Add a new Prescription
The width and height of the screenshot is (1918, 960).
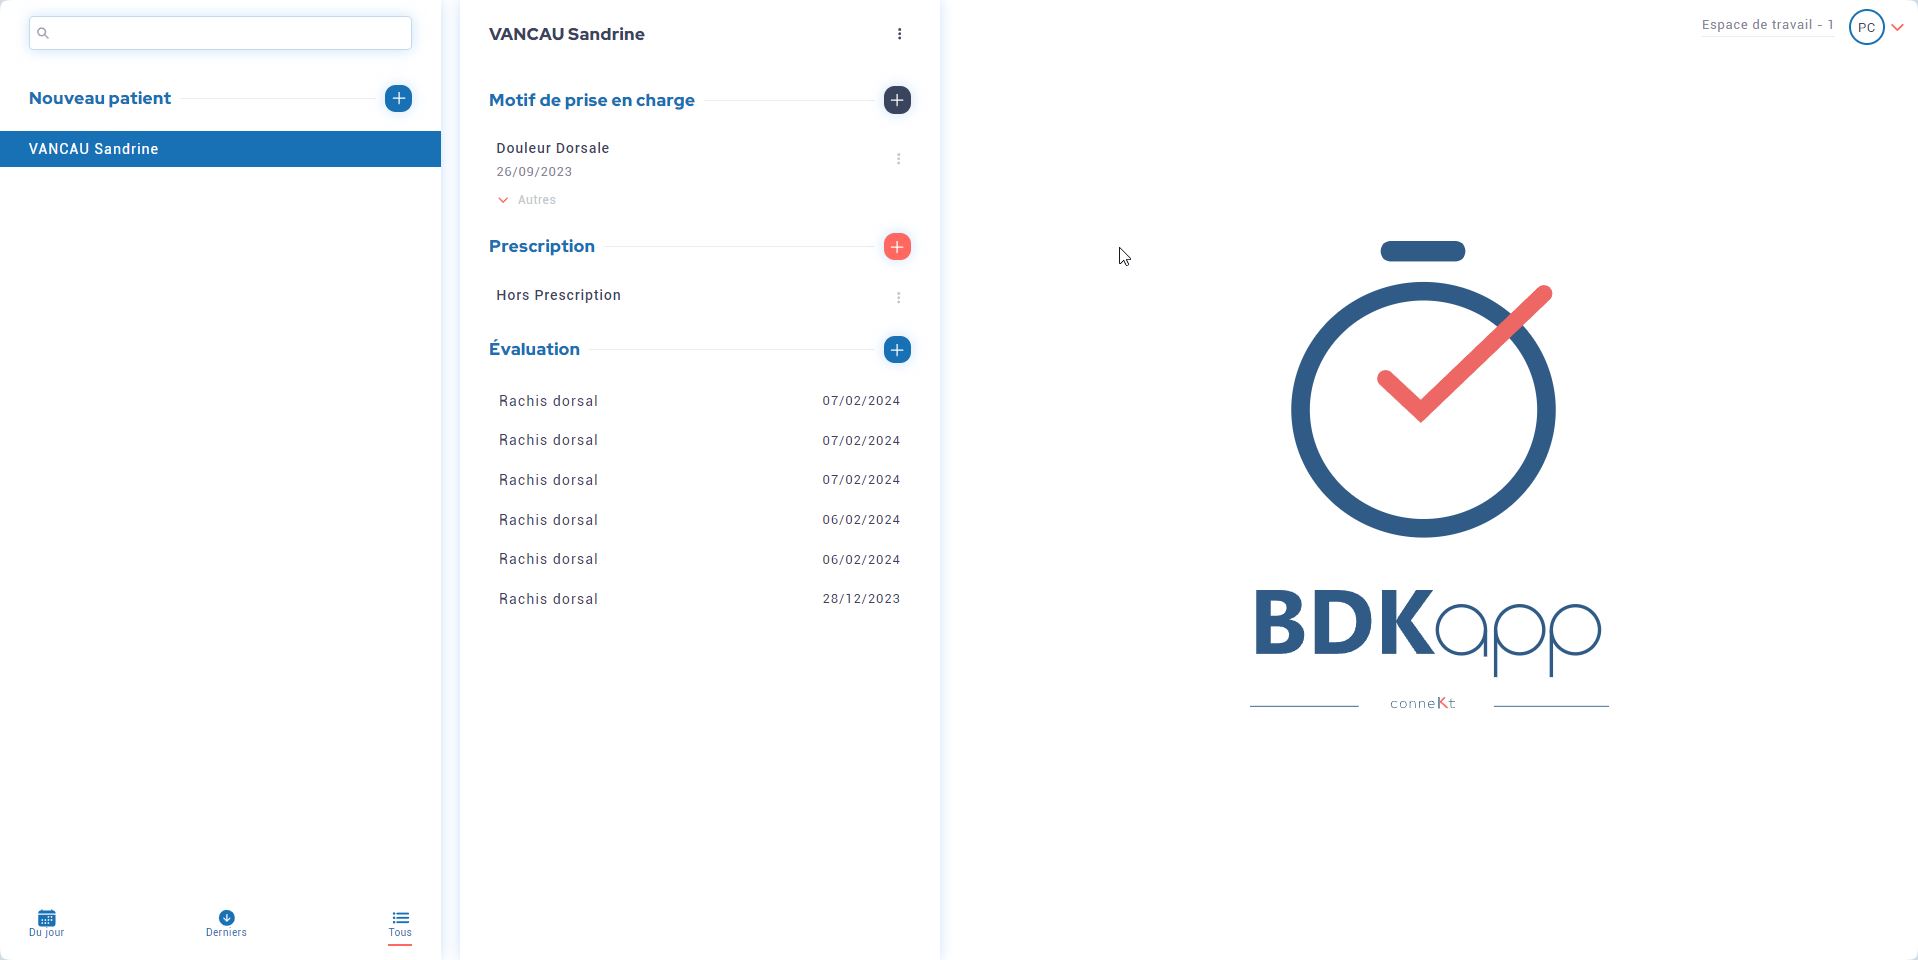coord(897,247)
